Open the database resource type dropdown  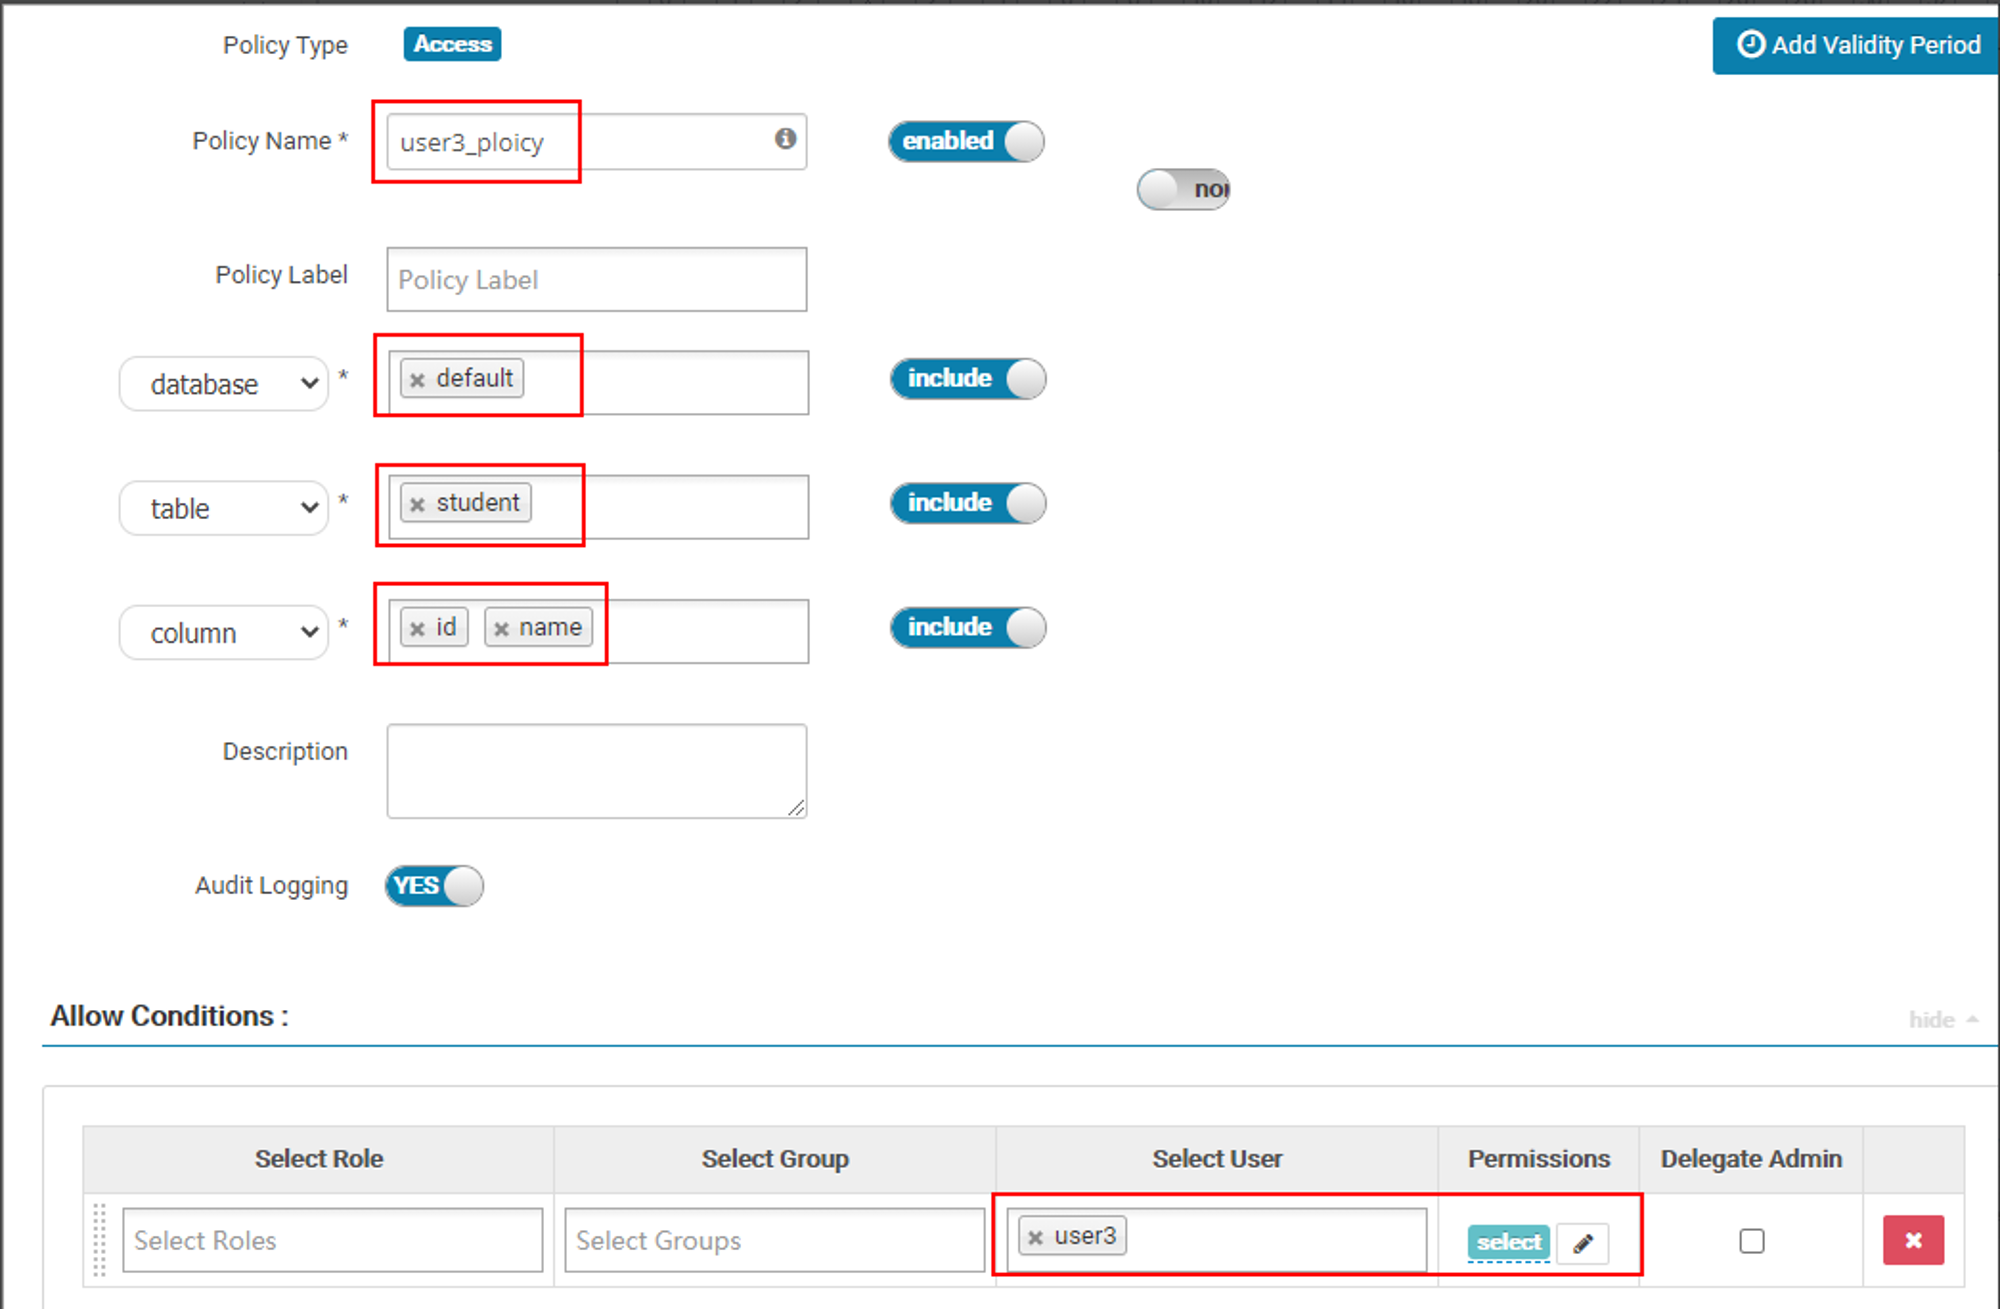tap(224, 384)
